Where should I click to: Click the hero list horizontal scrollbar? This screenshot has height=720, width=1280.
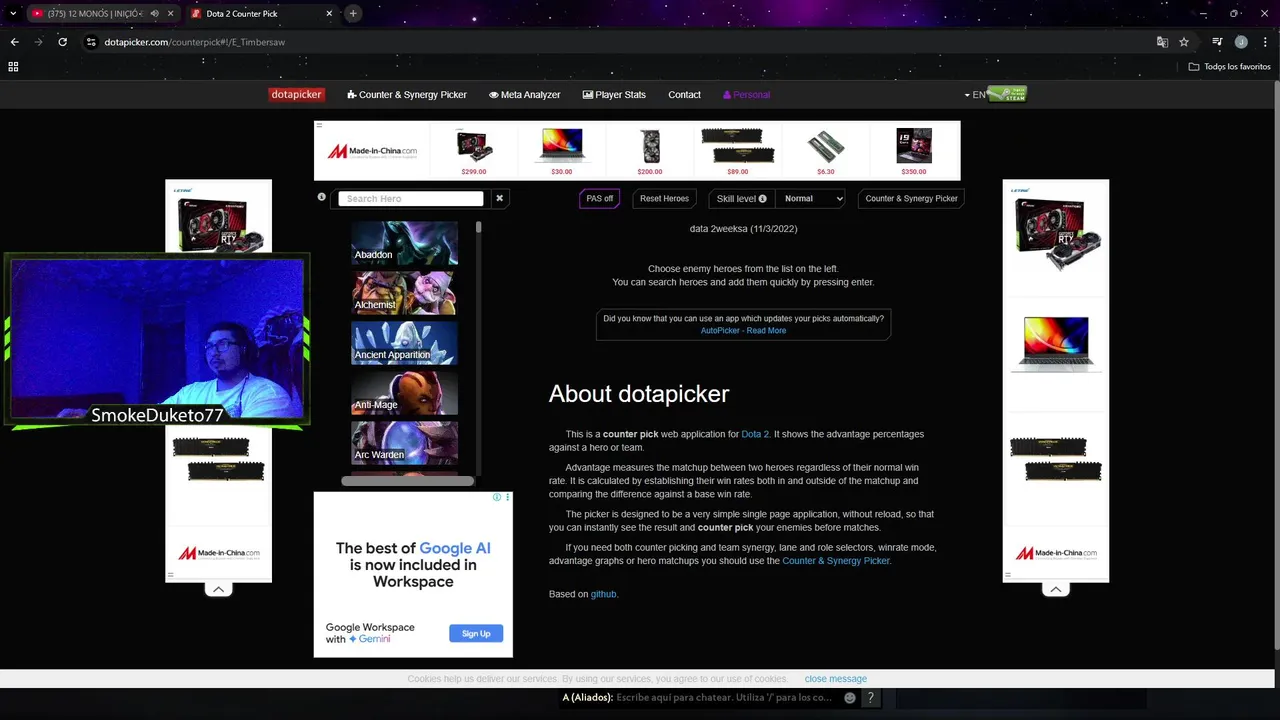point(407,481)
